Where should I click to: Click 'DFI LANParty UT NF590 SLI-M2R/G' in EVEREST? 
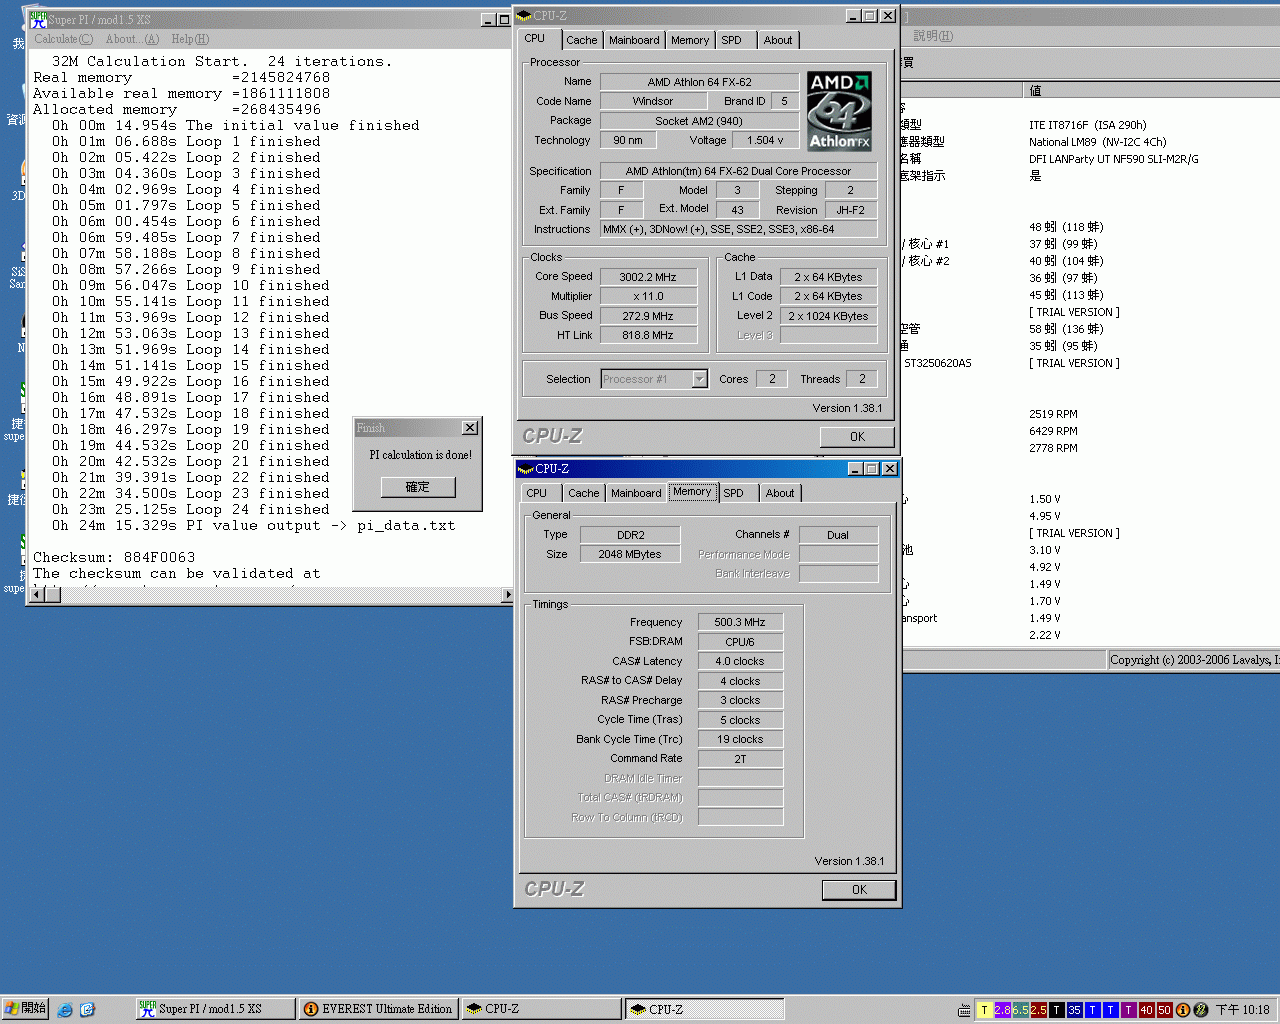click(x=1114, y=159)
